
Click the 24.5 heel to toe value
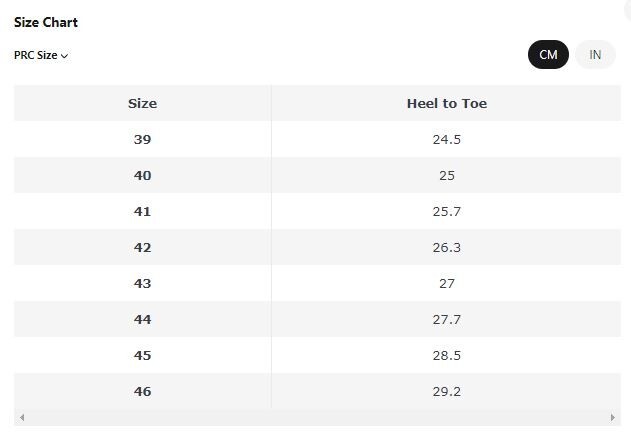tap(446, 139)
